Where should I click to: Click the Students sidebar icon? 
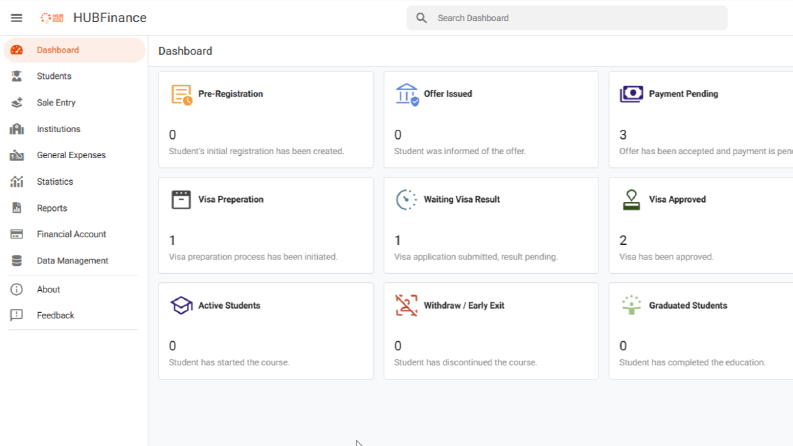pyautogui.click(x=17, y=76)
